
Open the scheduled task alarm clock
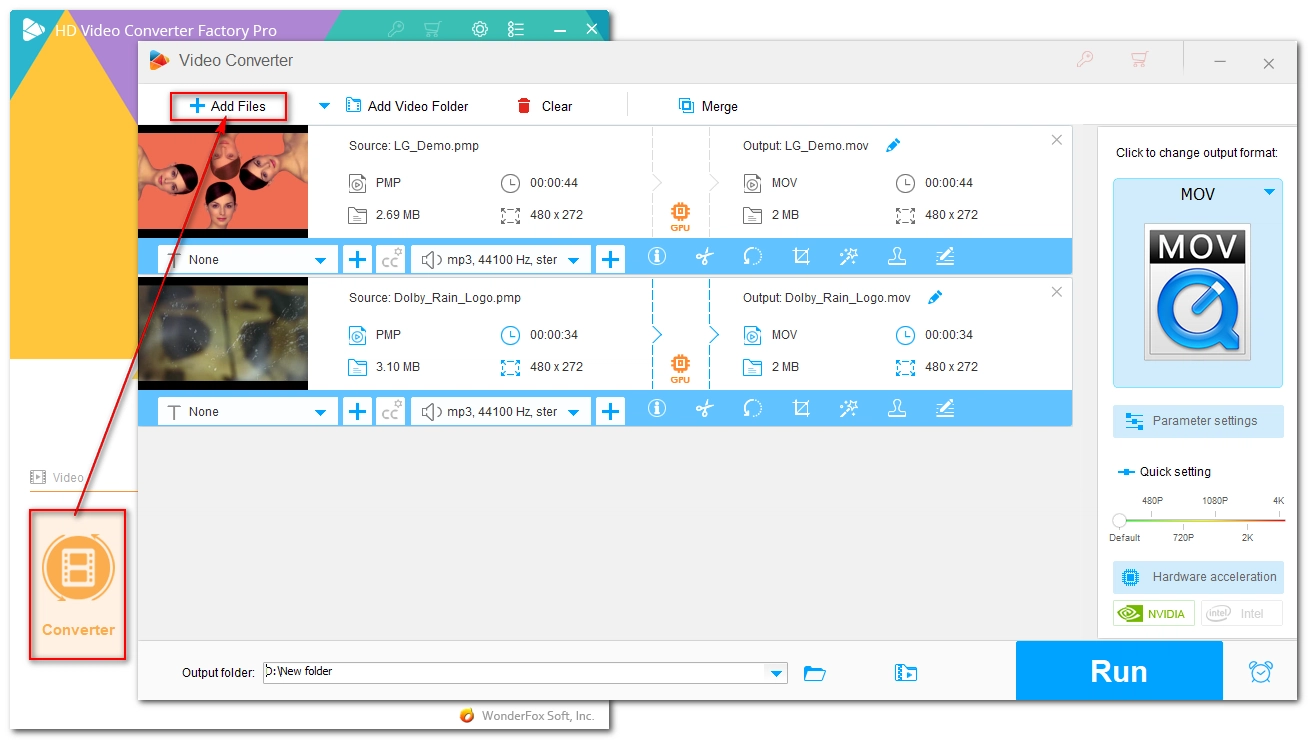tap(1261, 672)
